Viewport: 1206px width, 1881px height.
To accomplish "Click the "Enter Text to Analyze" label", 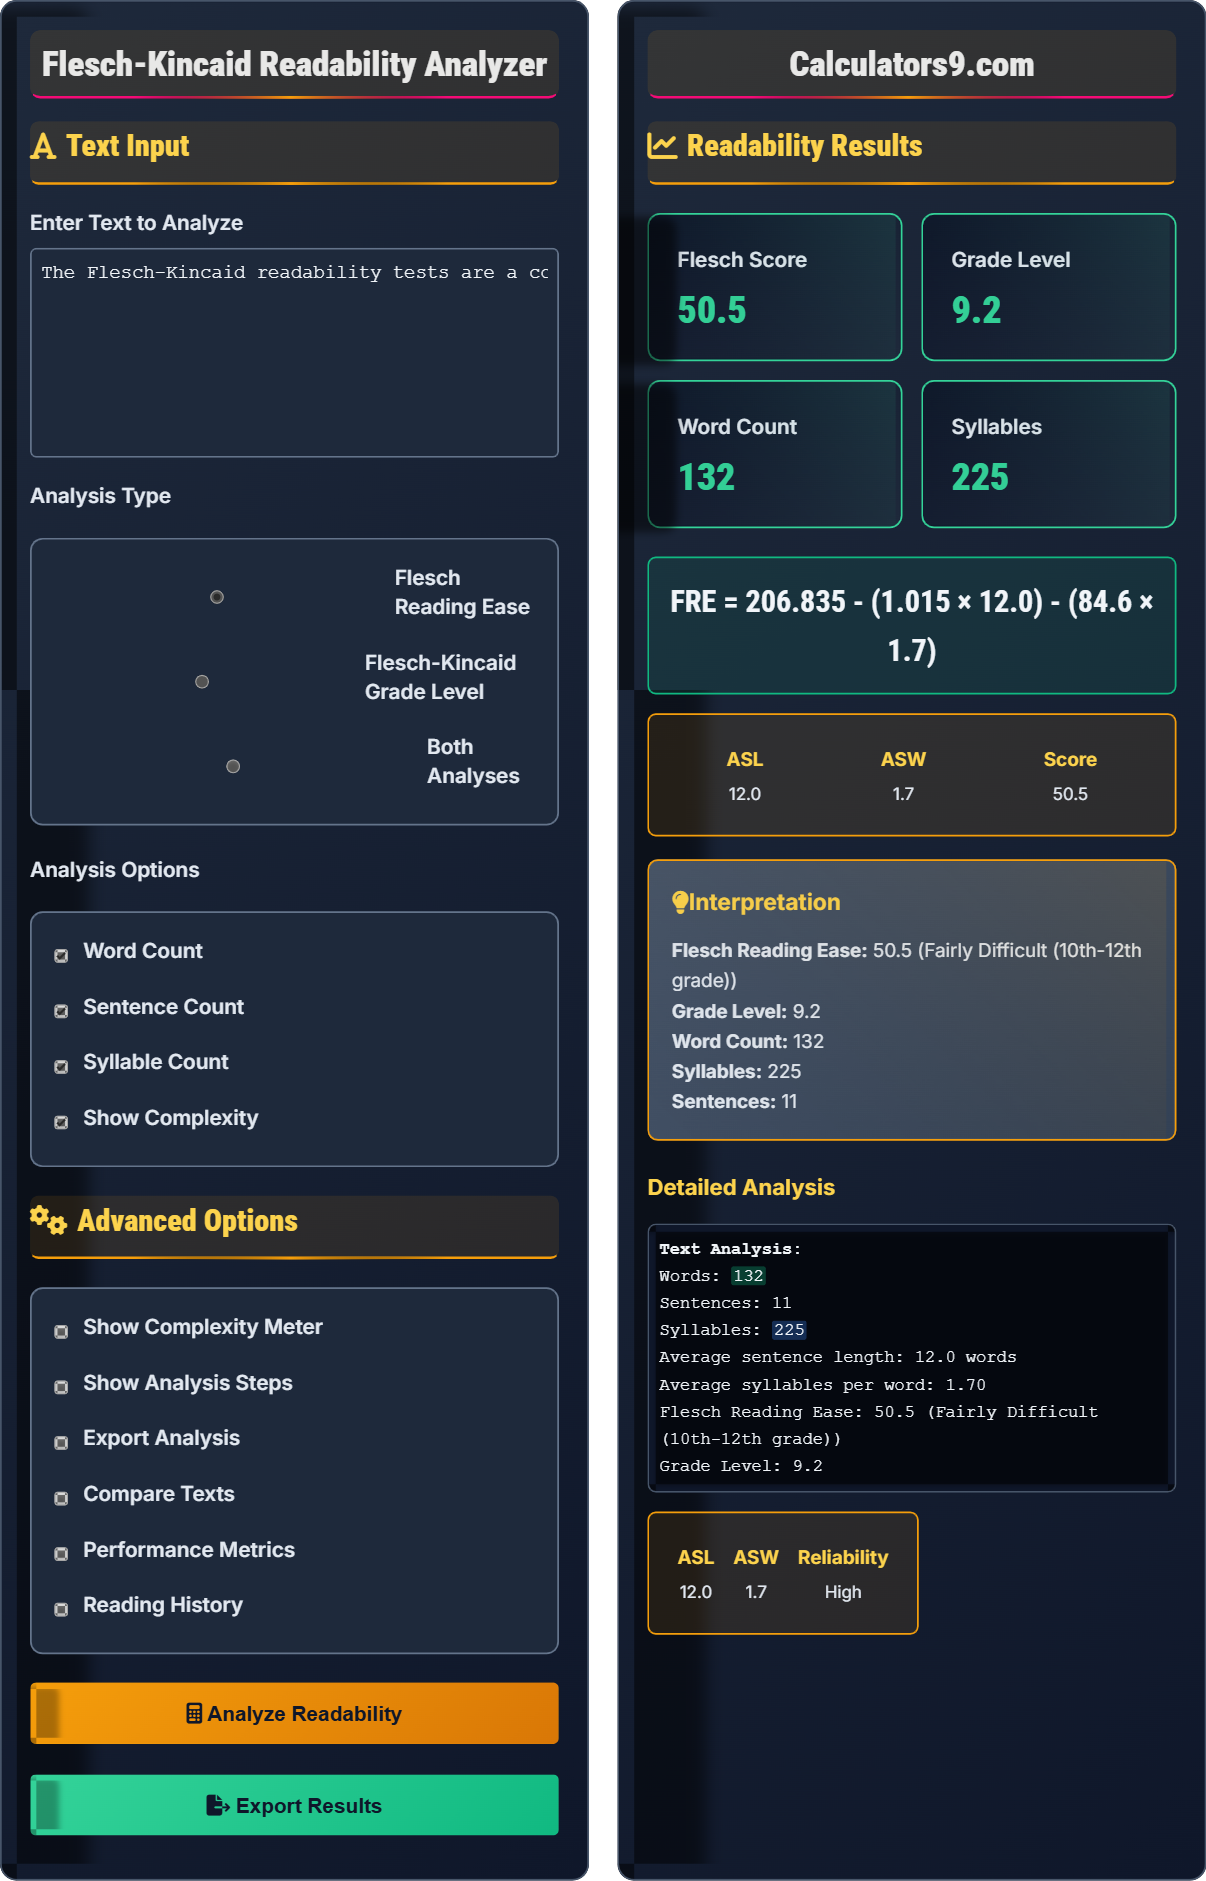I will [137, 223].
